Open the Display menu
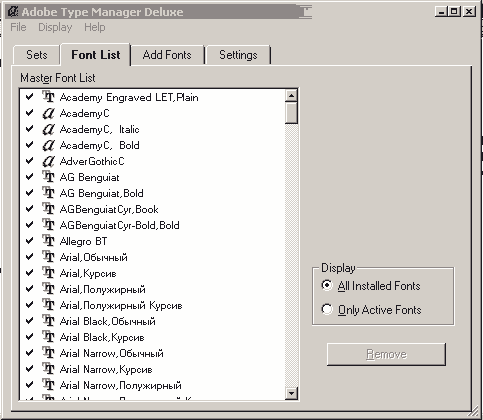Image resolution: width=483 pixels, height=420 pixels. pos(55,27)
